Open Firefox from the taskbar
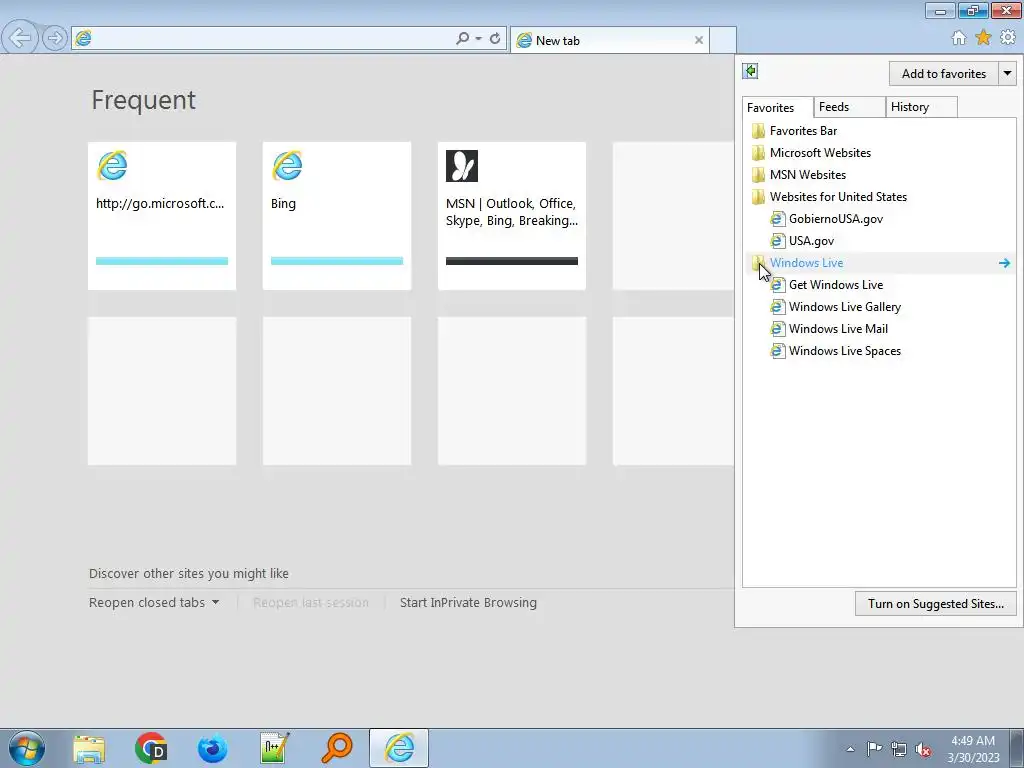Screen dimensions: 1024x768 point(213,748)
